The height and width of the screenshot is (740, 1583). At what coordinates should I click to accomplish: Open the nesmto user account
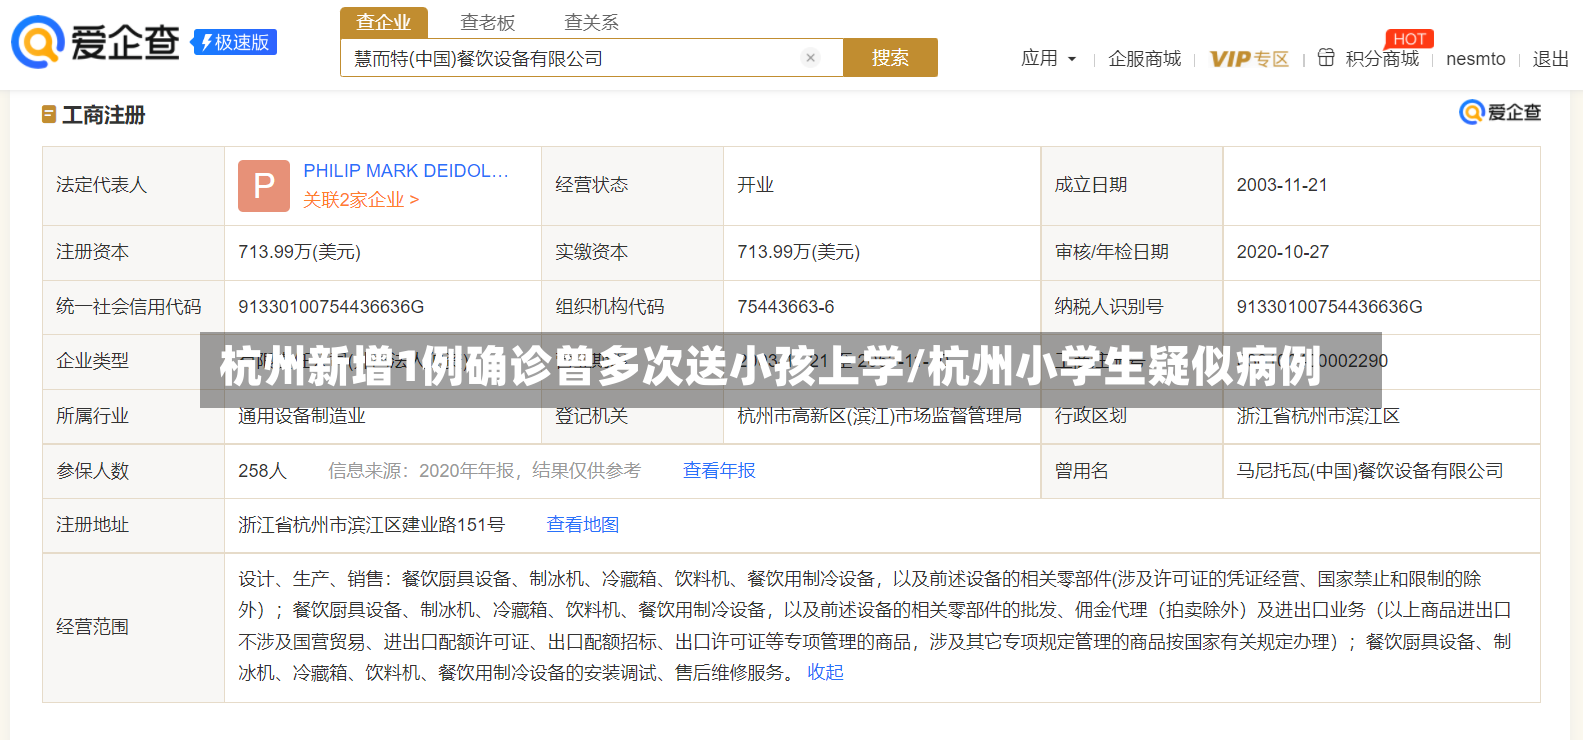point(1476,59)
